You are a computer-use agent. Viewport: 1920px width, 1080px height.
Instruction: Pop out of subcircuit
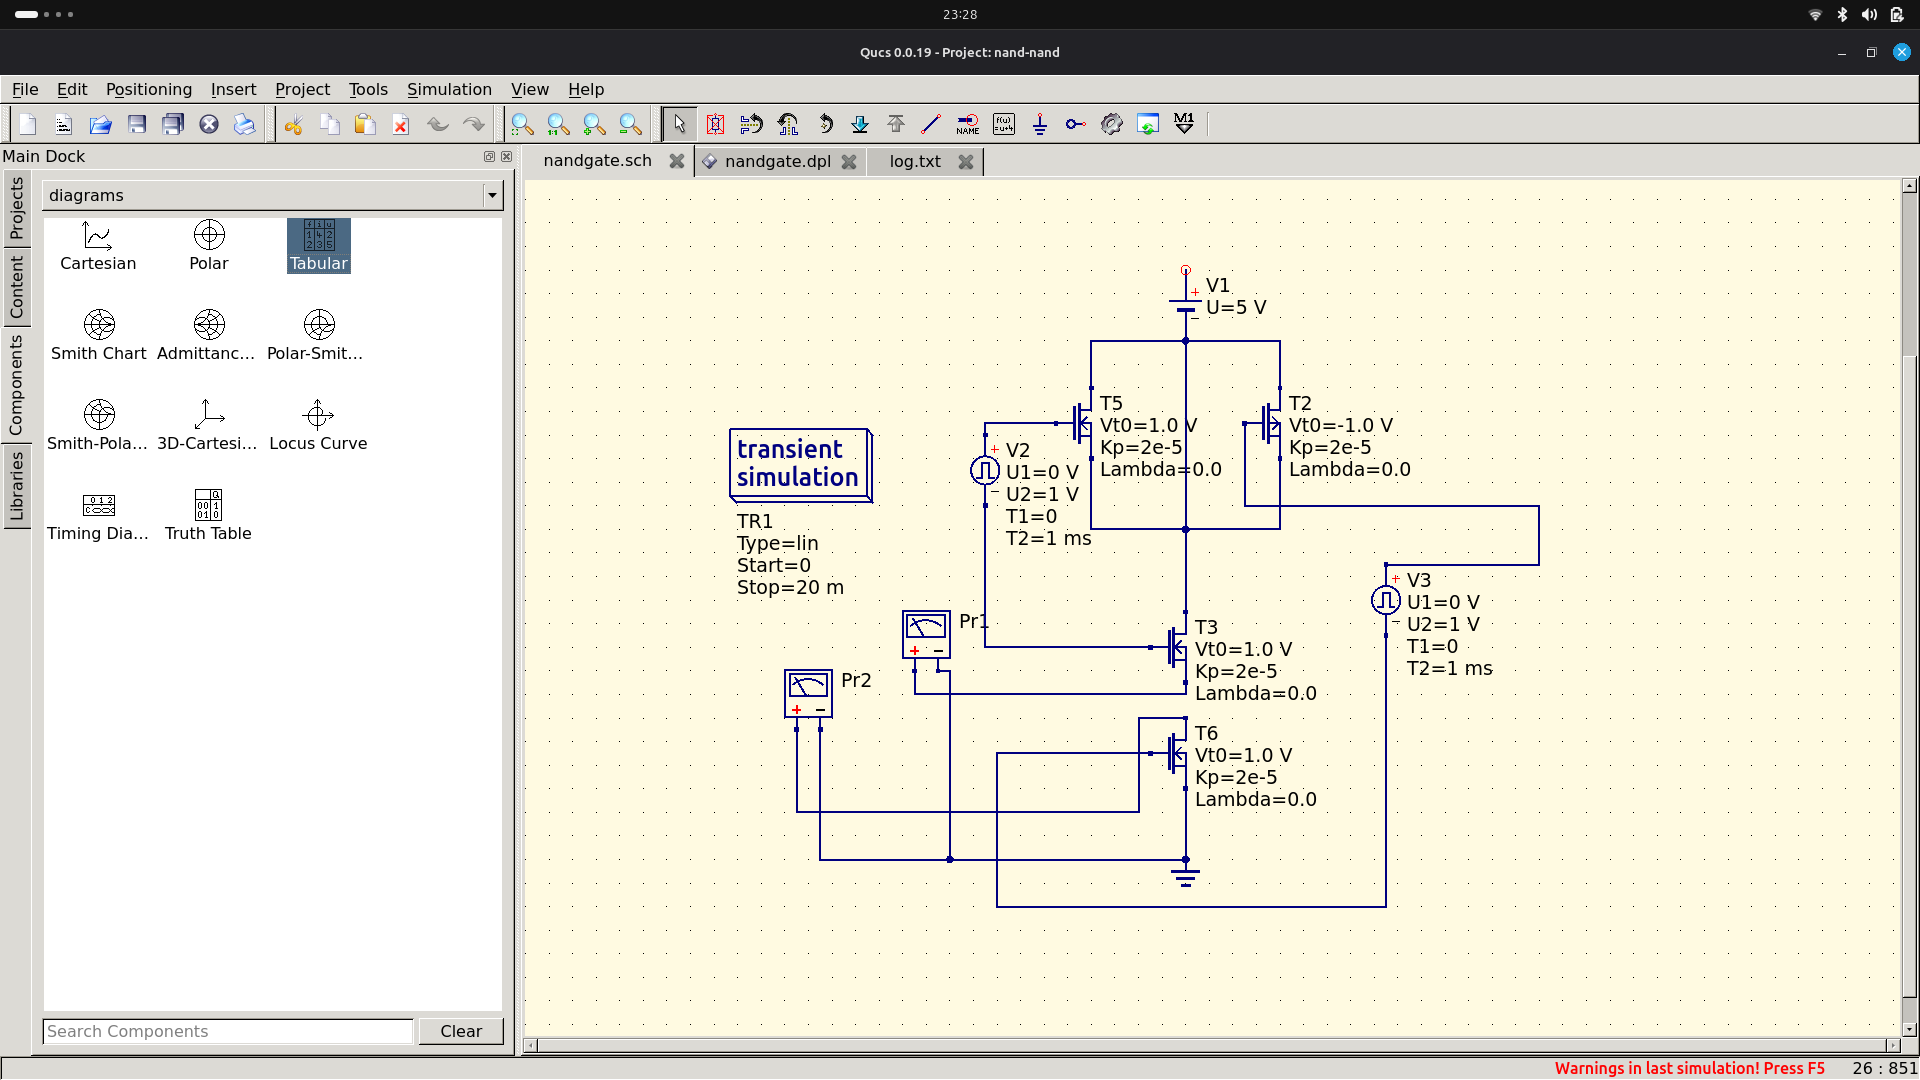pos(896,124)
